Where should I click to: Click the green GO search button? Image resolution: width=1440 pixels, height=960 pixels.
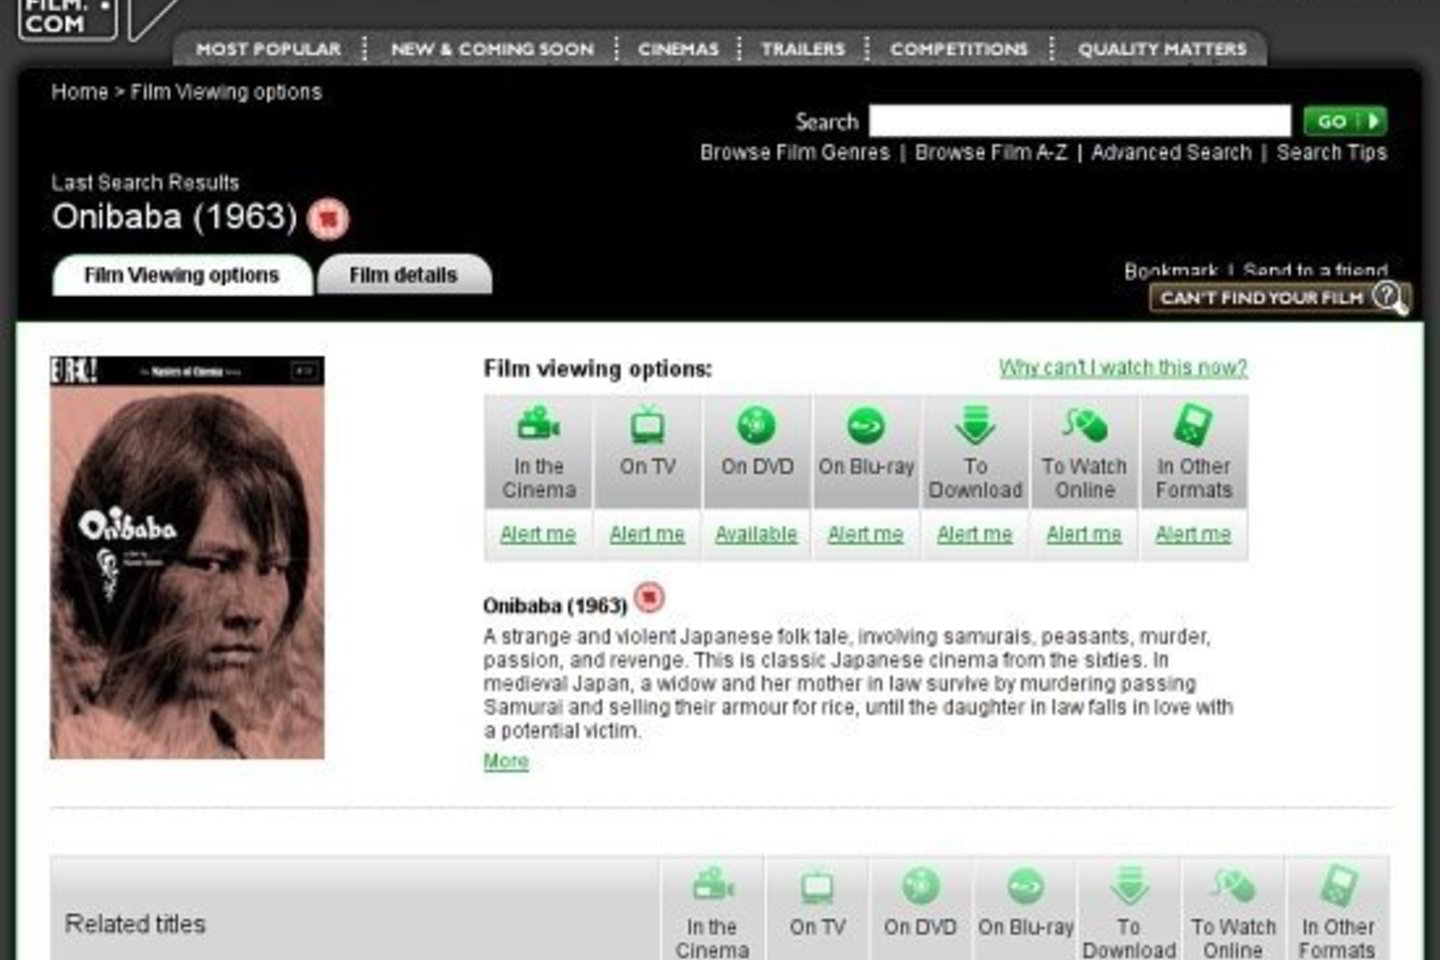tap(1345, 121)
